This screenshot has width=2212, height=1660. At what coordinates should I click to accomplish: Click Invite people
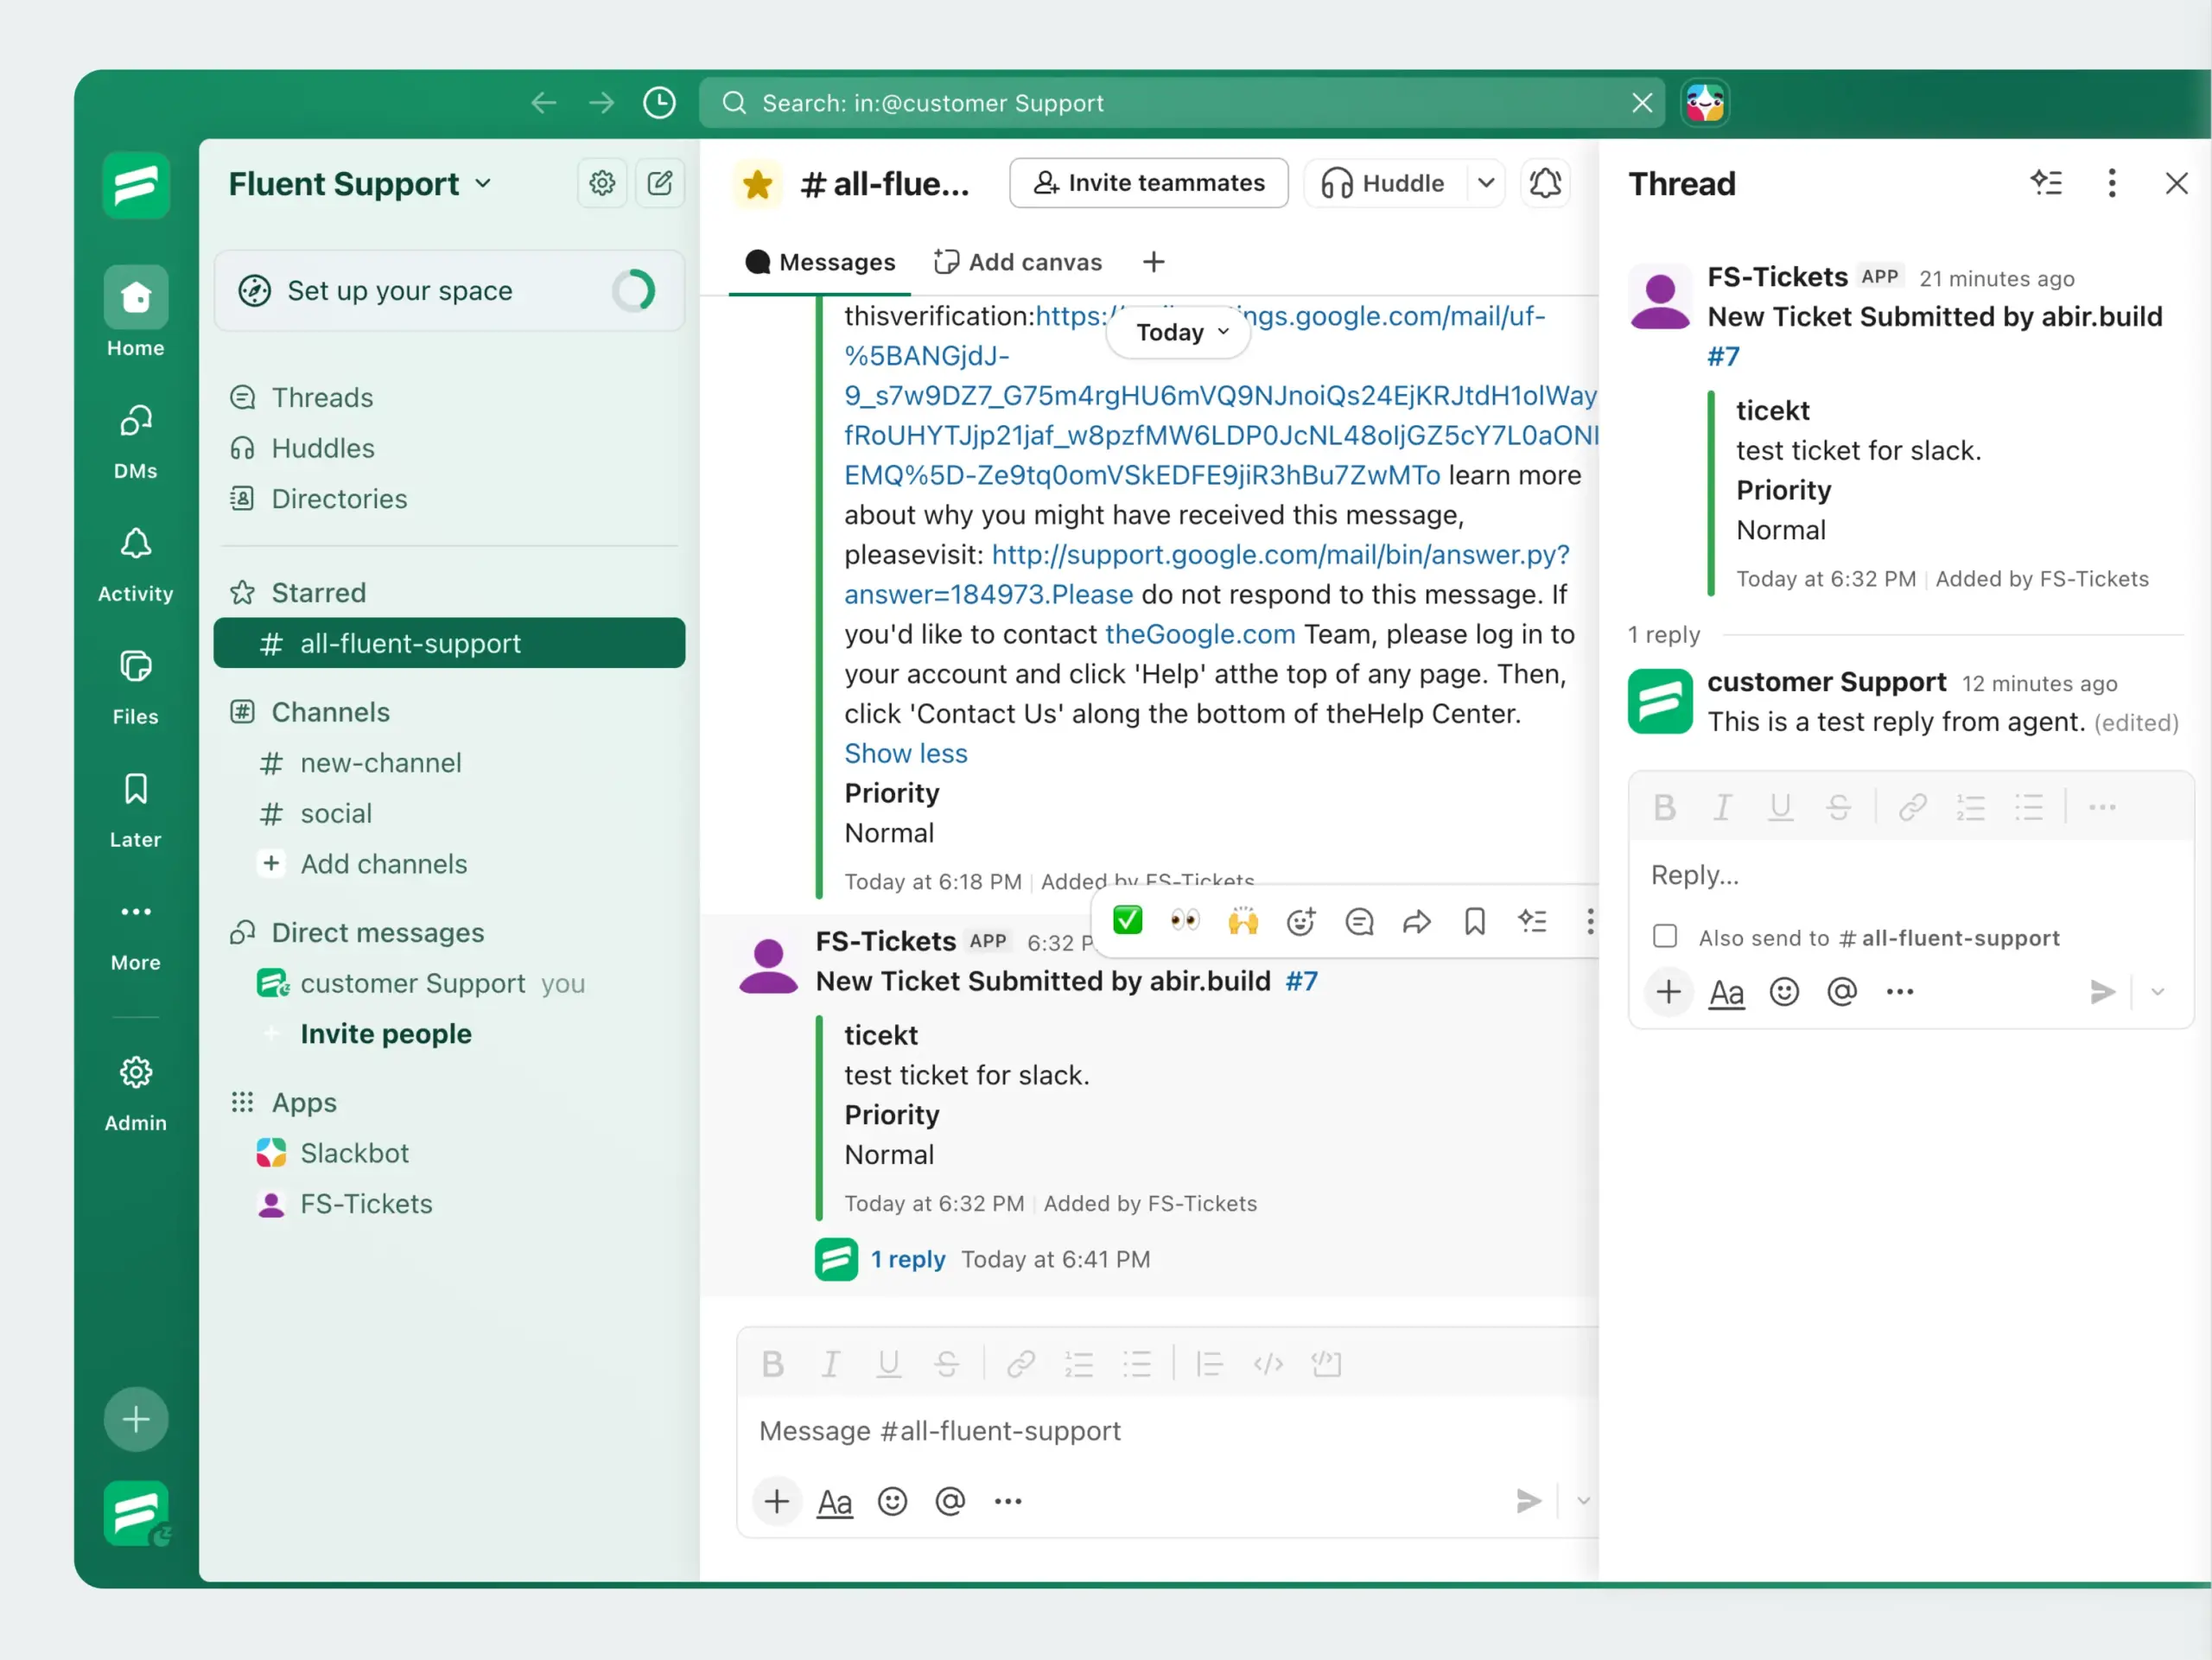386,1034
